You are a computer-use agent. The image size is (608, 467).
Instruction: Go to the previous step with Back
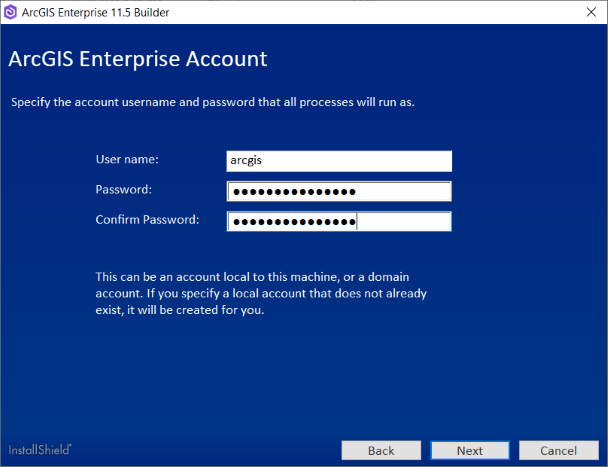click(380, 451)
